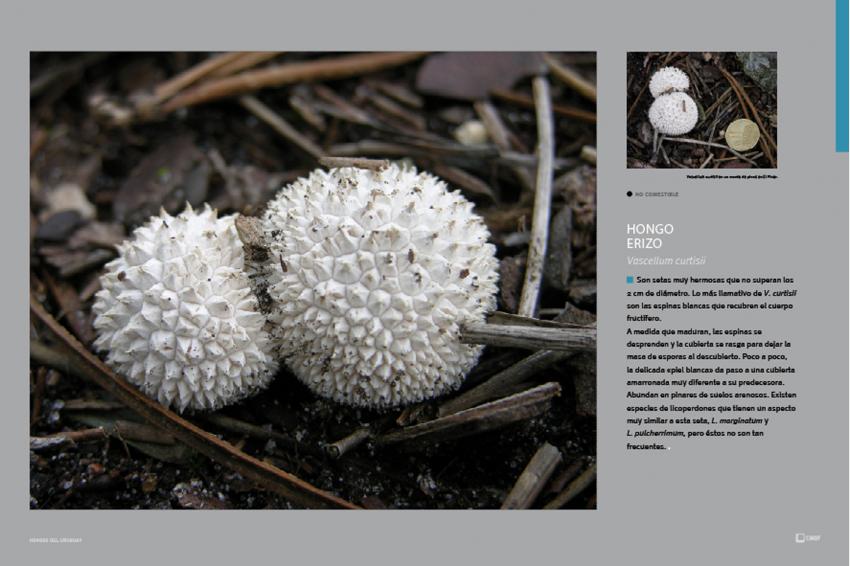Viewport: 850px width, 566px height.
Task: Click the coin in the thumbnail photo
Action: (742, 134)
